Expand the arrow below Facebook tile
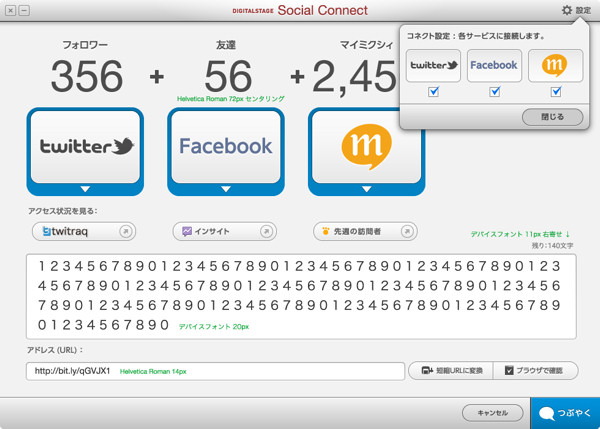 (x=225, y=189)
